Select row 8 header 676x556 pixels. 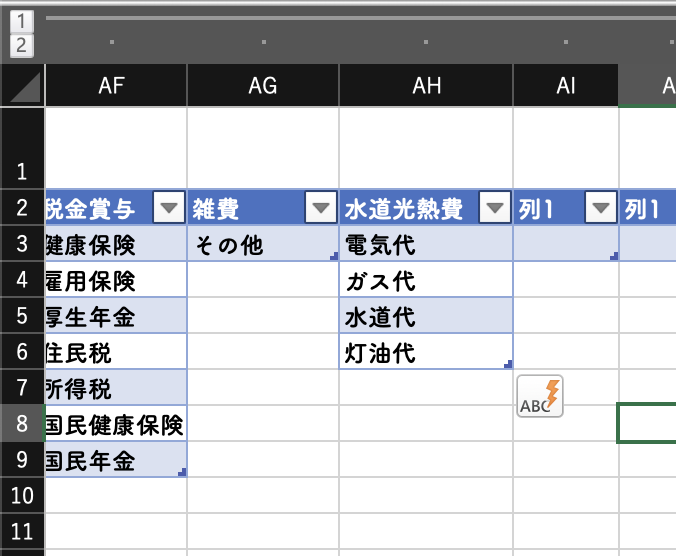[22, 424]
